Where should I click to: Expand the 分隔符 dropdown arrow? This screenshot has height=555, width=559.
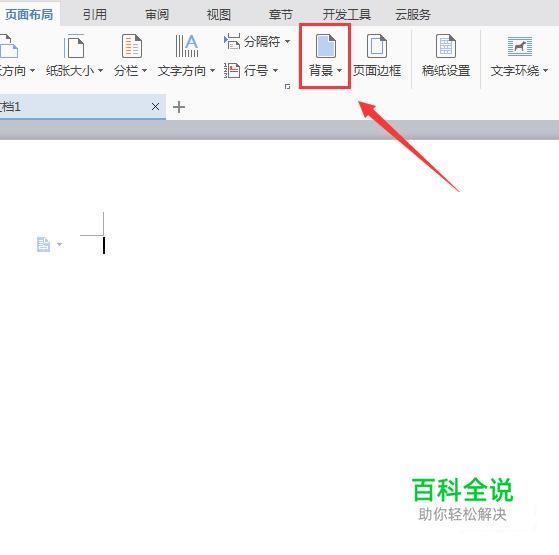click(x=287, y=42)
